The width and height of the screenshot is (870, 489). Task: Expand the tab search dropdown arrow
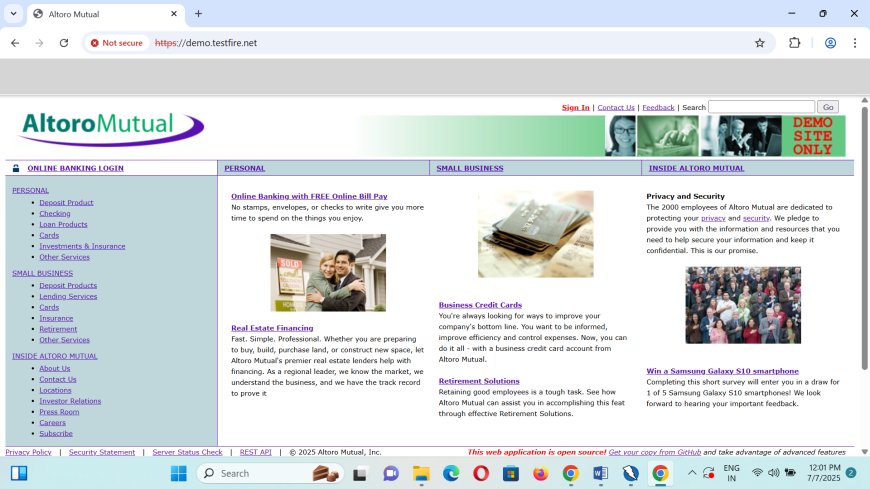14,14
